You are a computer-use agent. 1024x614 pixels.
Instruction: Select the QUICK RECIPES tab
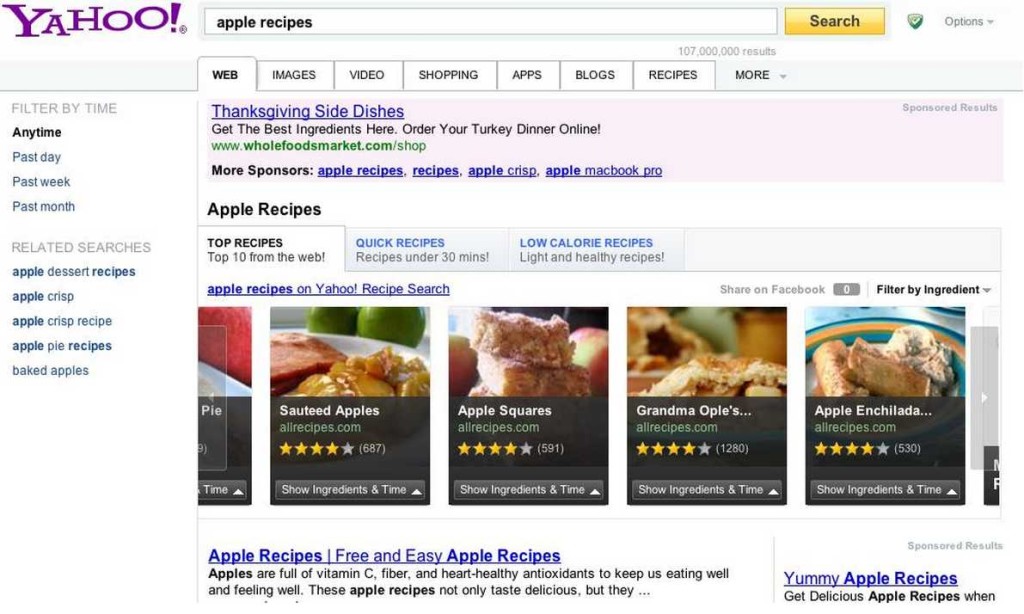click(426, 250)
